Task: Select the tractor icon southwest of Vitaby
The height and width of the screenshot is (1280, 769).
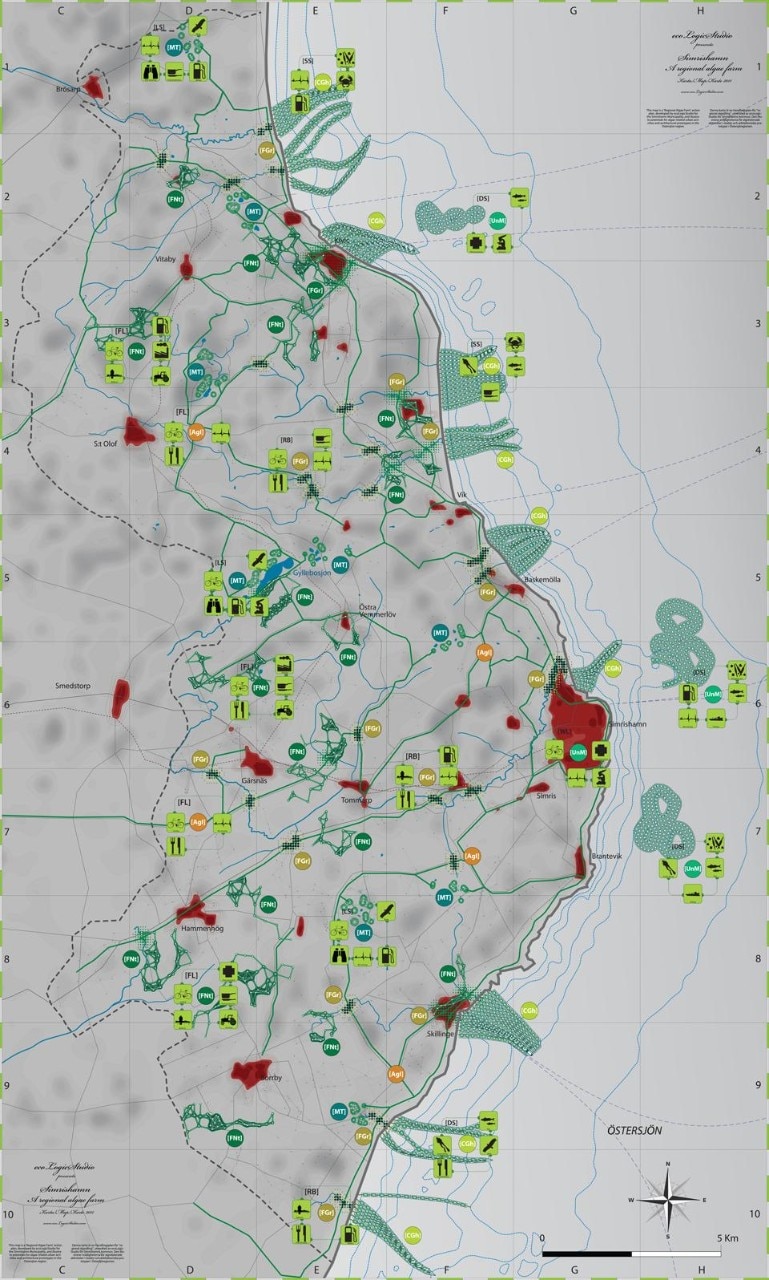Action: coord(160,374)
